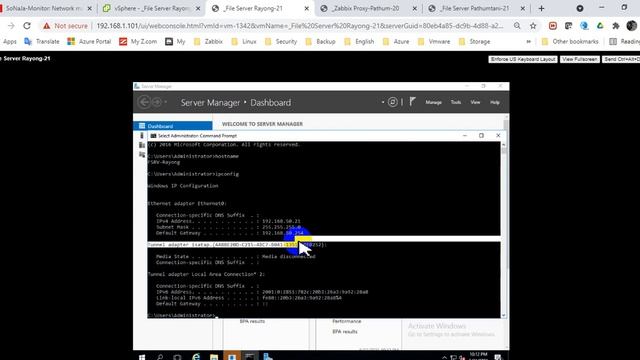
Task: Open Windows taskbar search
Action: tap(160, 357)
